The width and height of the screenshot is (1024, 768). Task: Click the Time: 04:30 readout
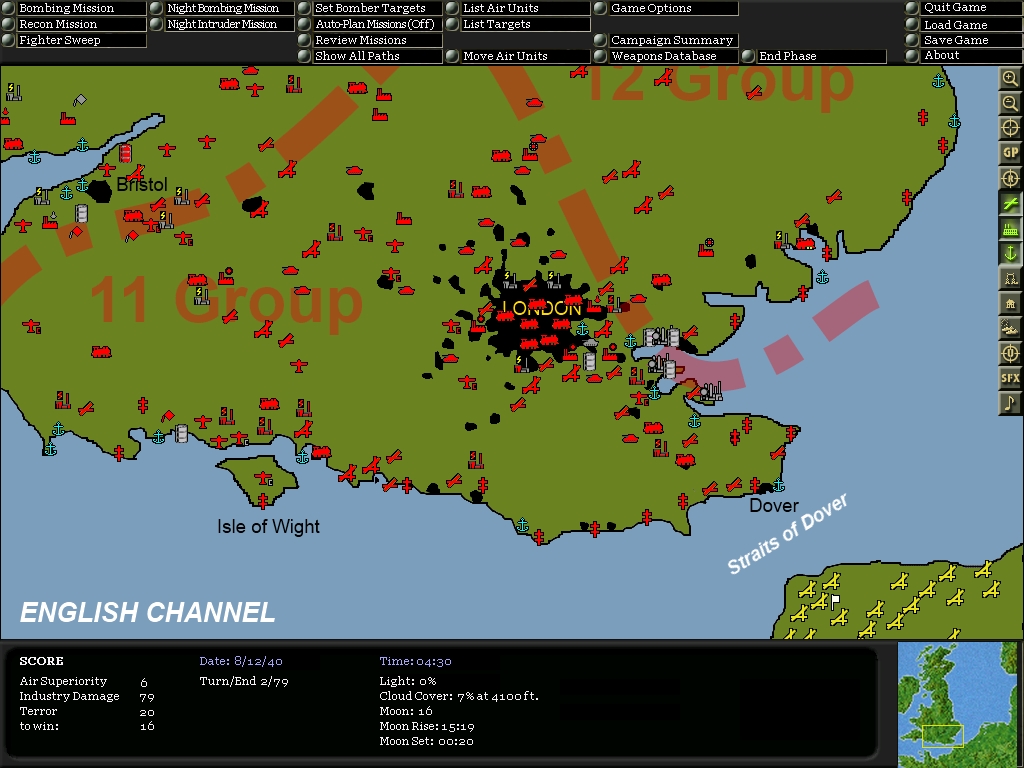415,661
